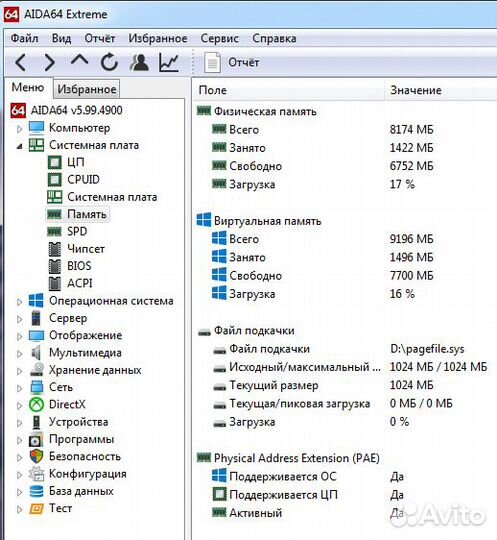
Task: Click the CPU chip icon beside ЦП
Action: click(x=54, y=162)
